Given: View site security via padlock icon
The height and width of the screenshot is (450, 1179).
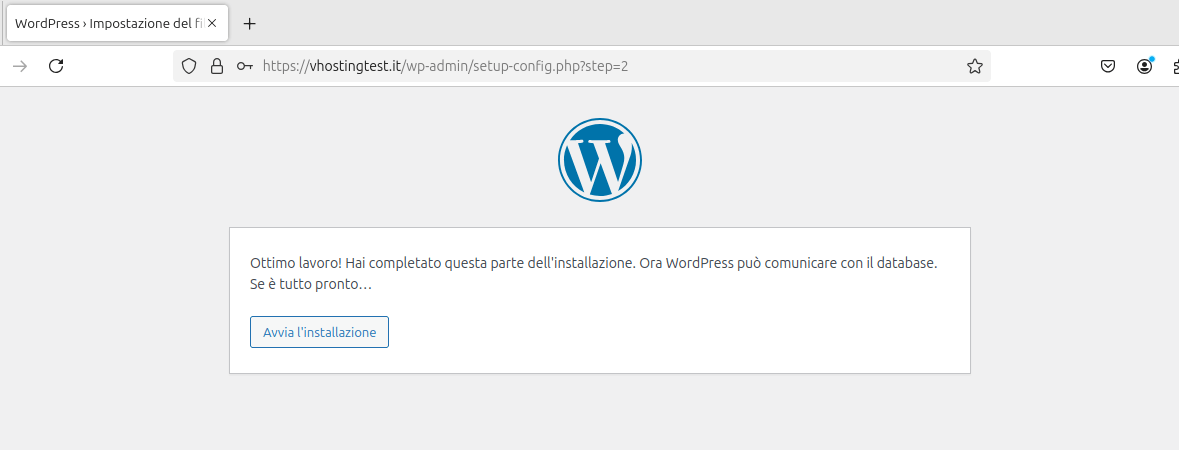Looking at the screenshot, I should click(217, 66).
